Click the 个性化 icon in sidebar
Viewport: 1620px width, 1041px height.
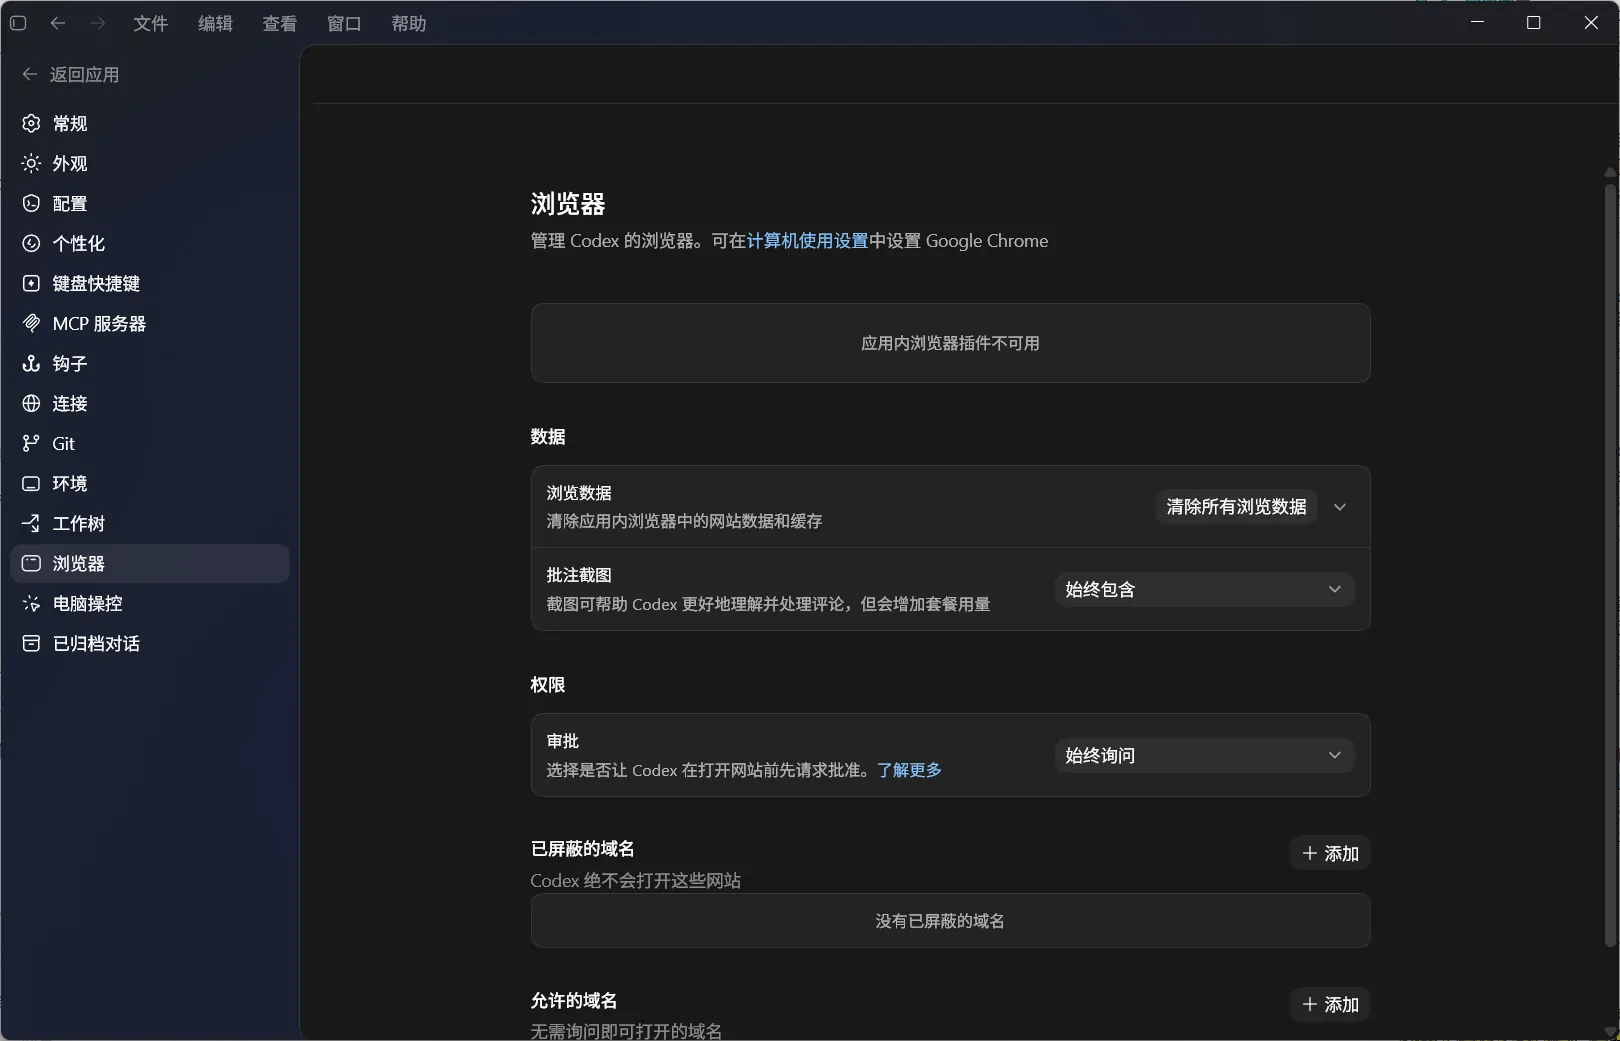coord(31,243)
